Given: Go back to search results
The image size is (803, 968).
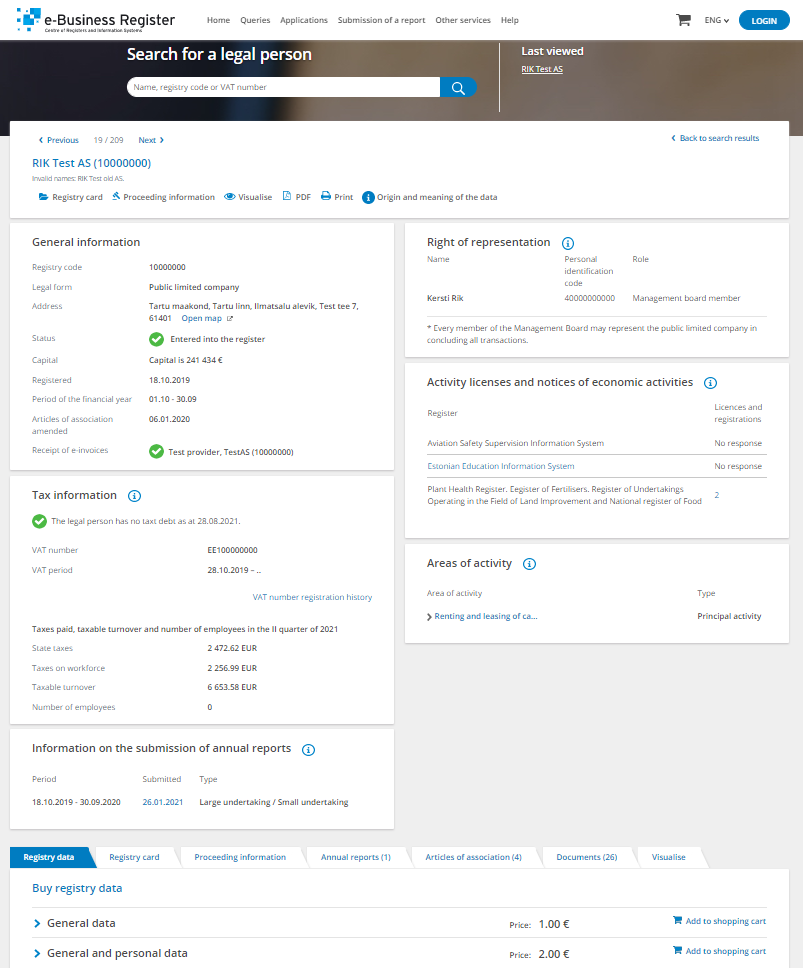Looking at the screenshot, I should (715, 138).
